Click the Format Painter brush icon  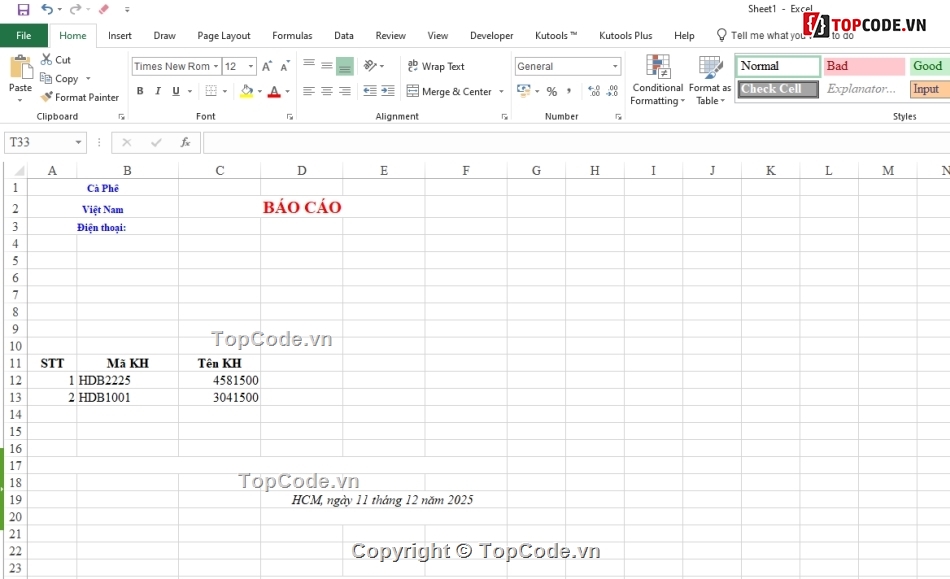pos(47,97)
